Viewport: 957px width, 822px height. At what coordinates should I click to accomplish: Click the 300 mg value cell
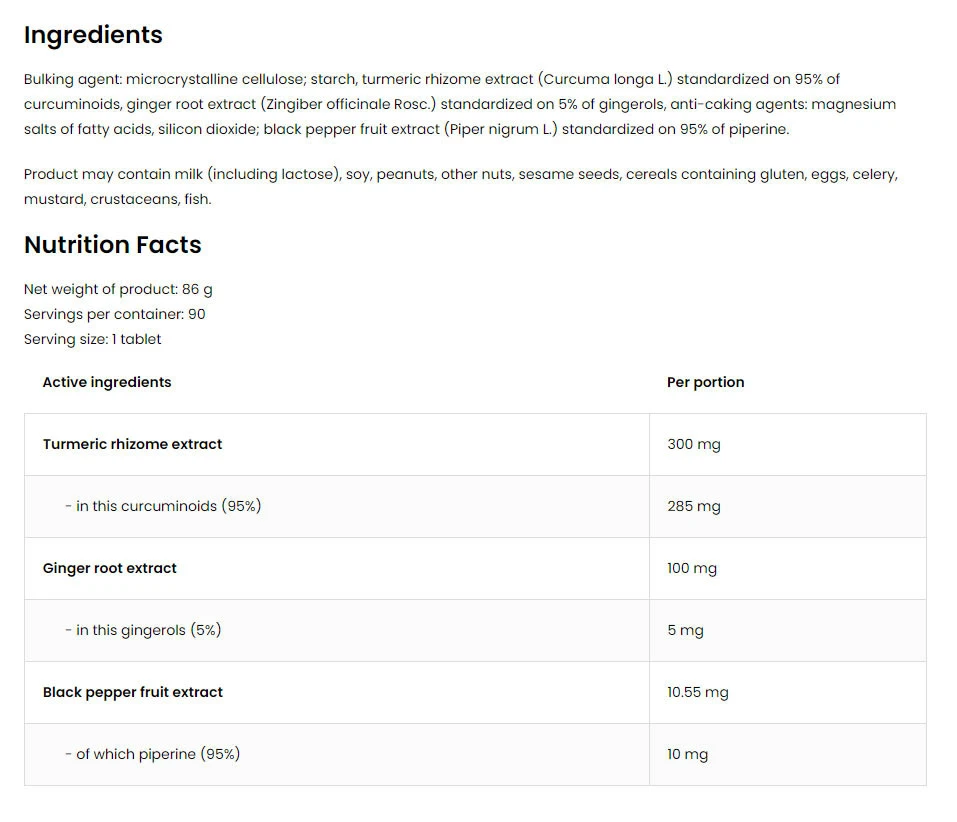[x=693, y=444]
